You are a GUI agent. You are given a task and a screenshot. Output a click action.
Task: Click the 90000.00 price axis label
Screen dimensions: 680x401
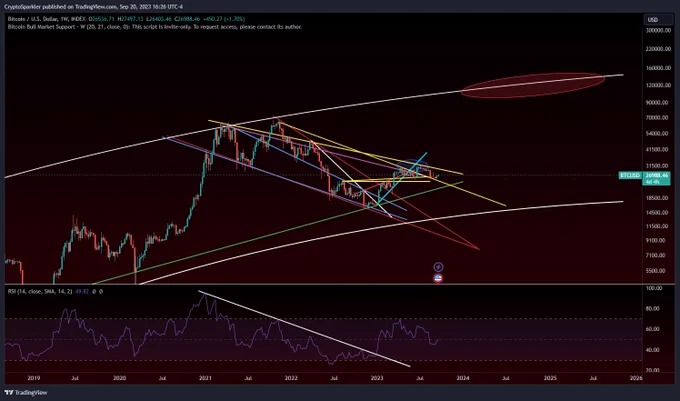point(658,103)
